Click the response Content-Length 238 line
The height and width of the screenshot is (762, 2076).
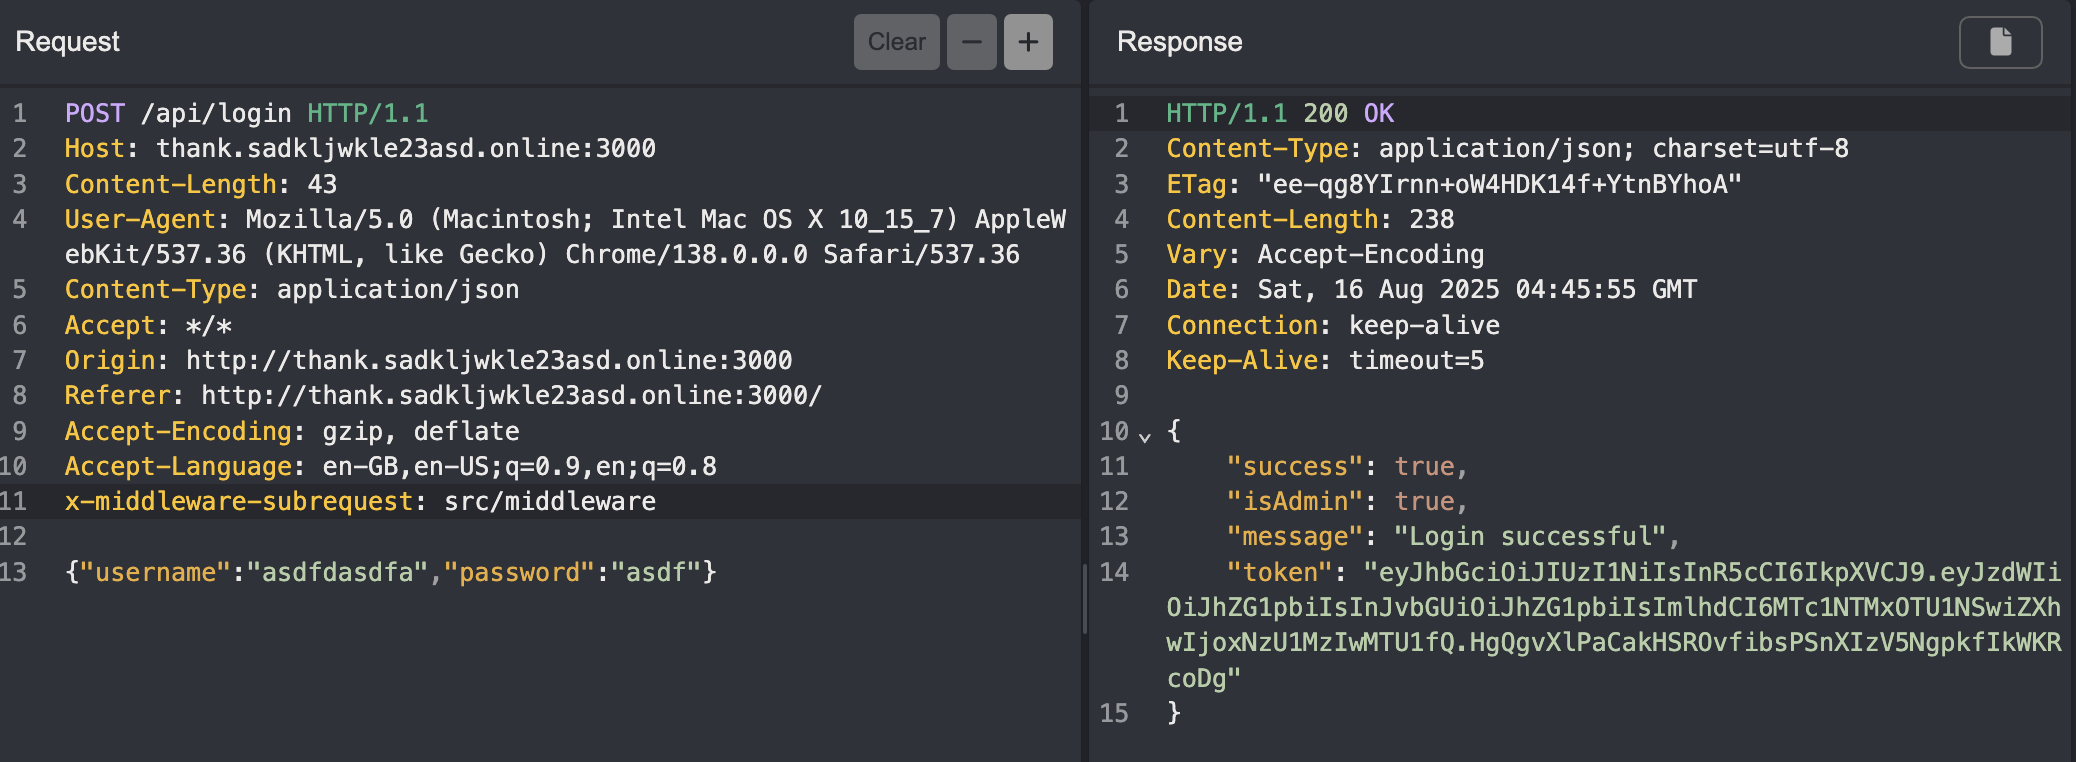[x=1311, y=219]
